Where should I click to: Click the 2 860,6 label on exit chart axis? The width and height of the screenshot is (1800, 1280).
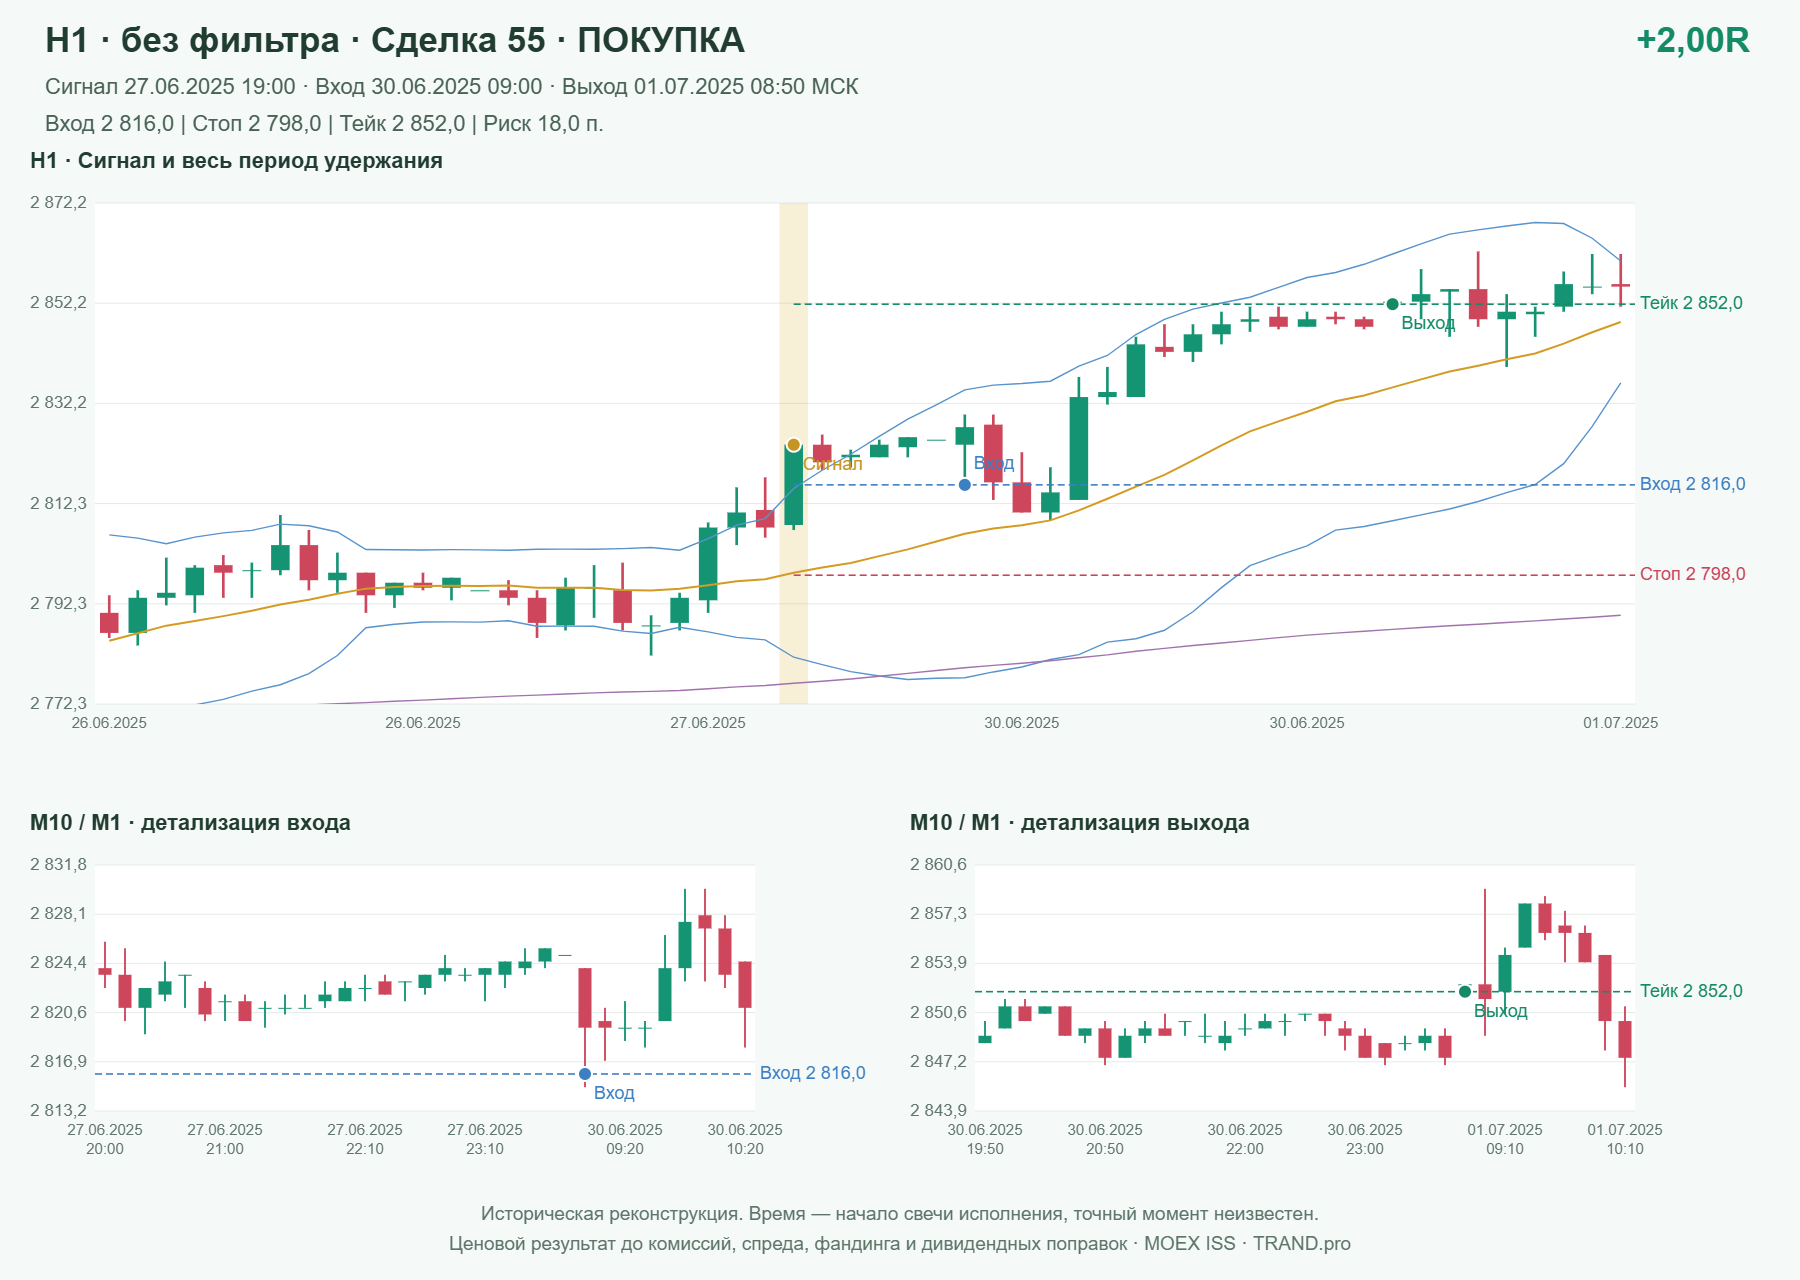pos(938,865)
